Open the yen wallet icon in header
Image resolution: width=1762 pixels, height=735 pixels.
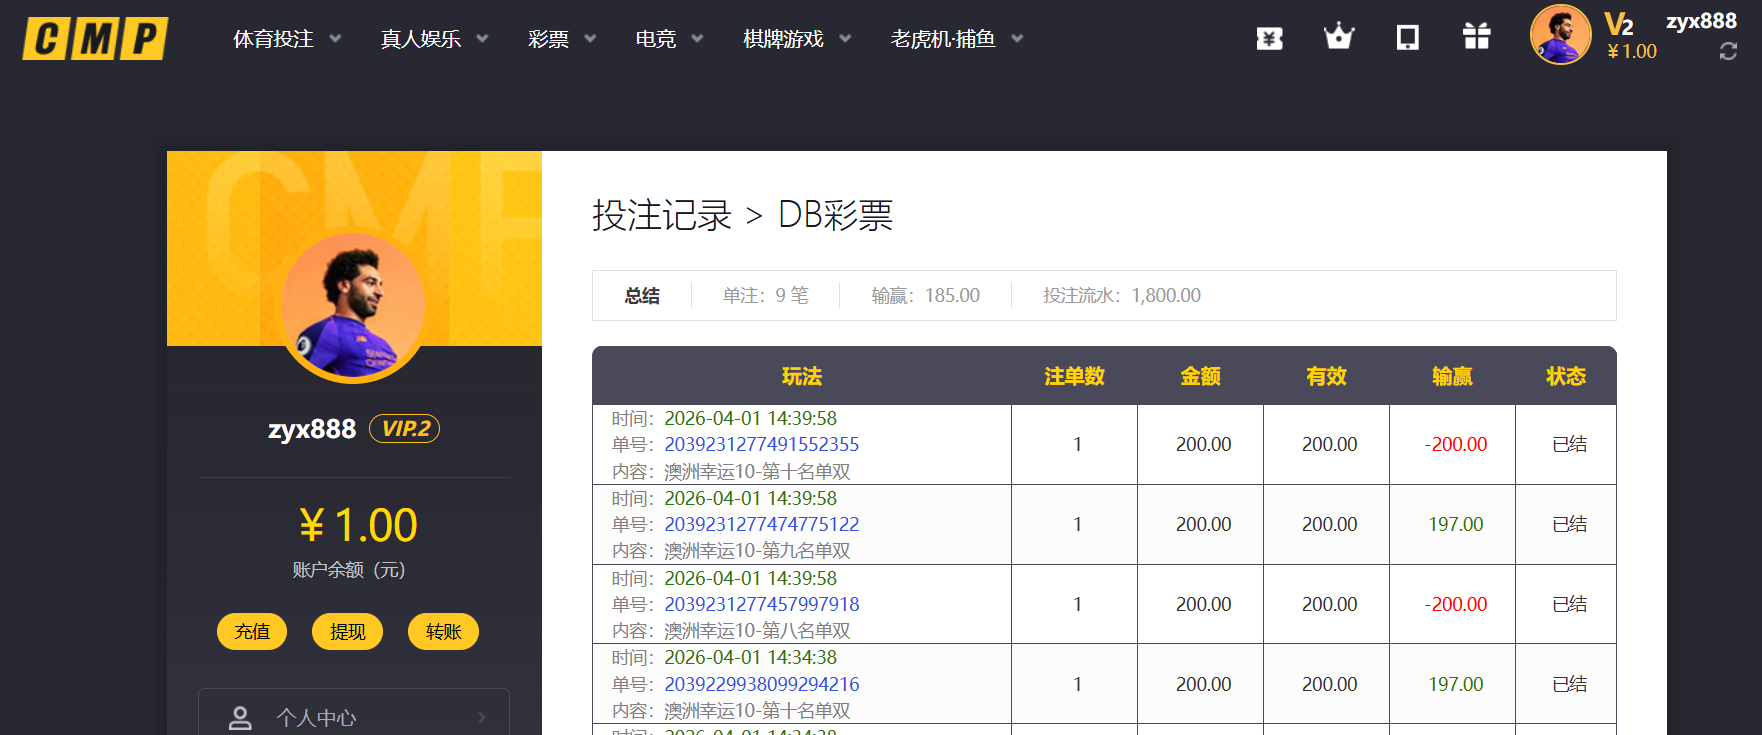(x=1269, y=38)
